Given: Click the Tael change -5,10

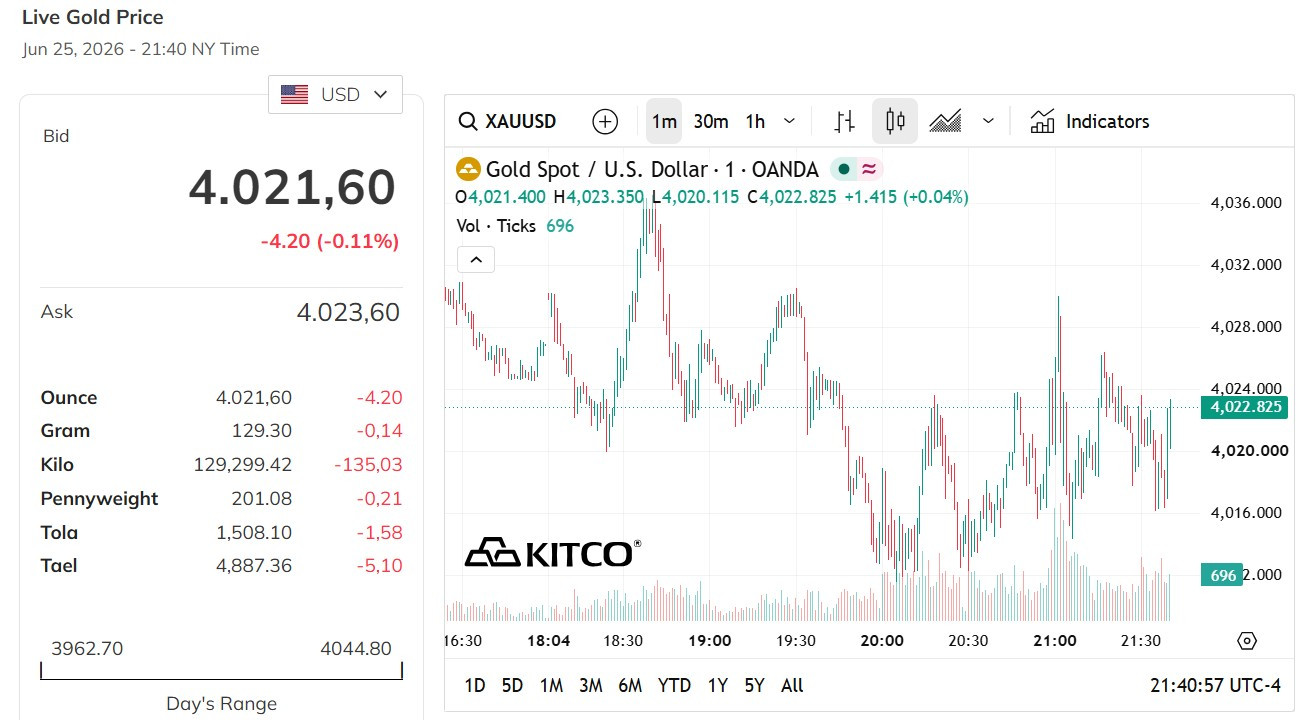Looking at the screenshot, I should (x=379, y=566).
